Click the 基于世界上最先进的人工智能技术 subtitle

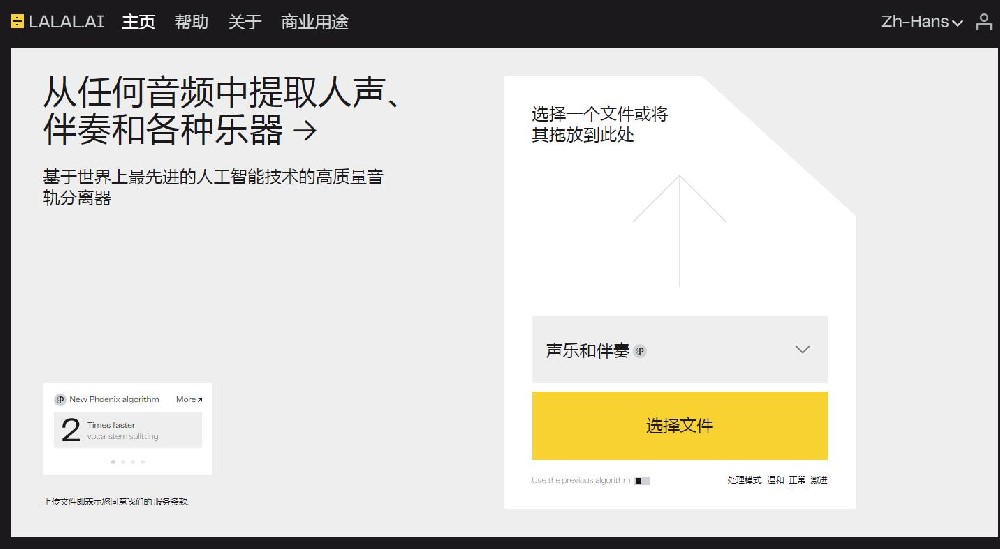213,186
